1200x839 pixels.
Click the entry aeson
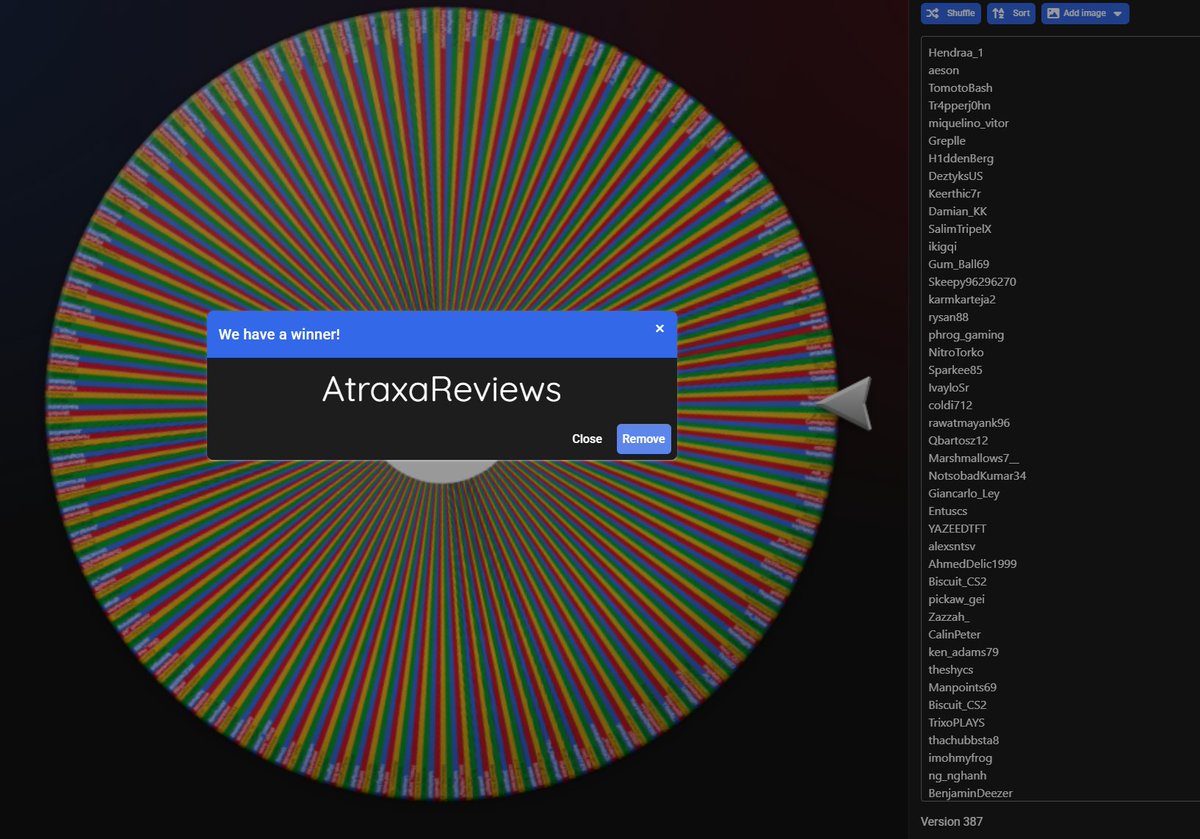point(943,70)
